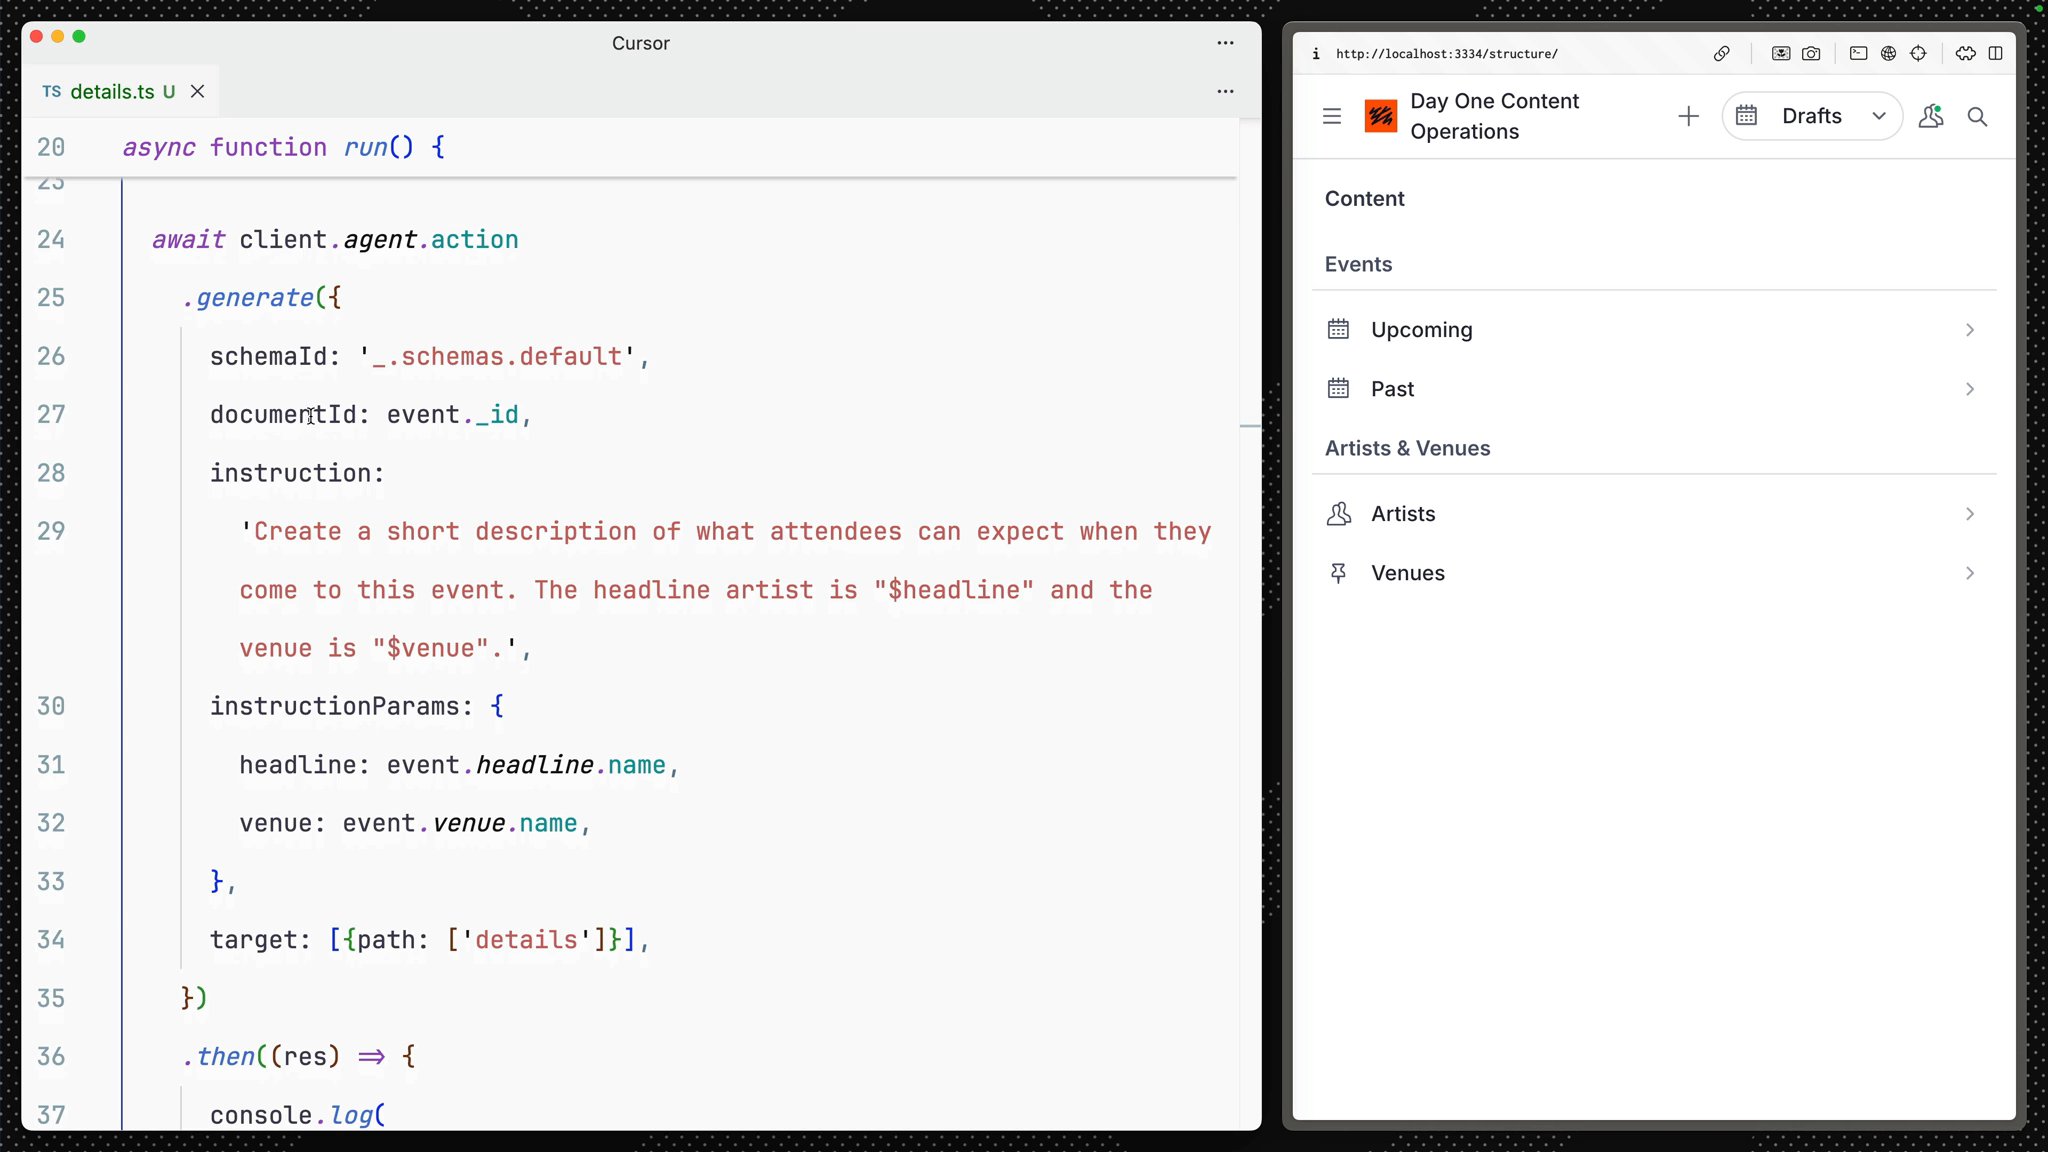Click the calendar icon next to Past
The height and width of the screenshot is (1152, 2048).
[x=1338, y=388]
